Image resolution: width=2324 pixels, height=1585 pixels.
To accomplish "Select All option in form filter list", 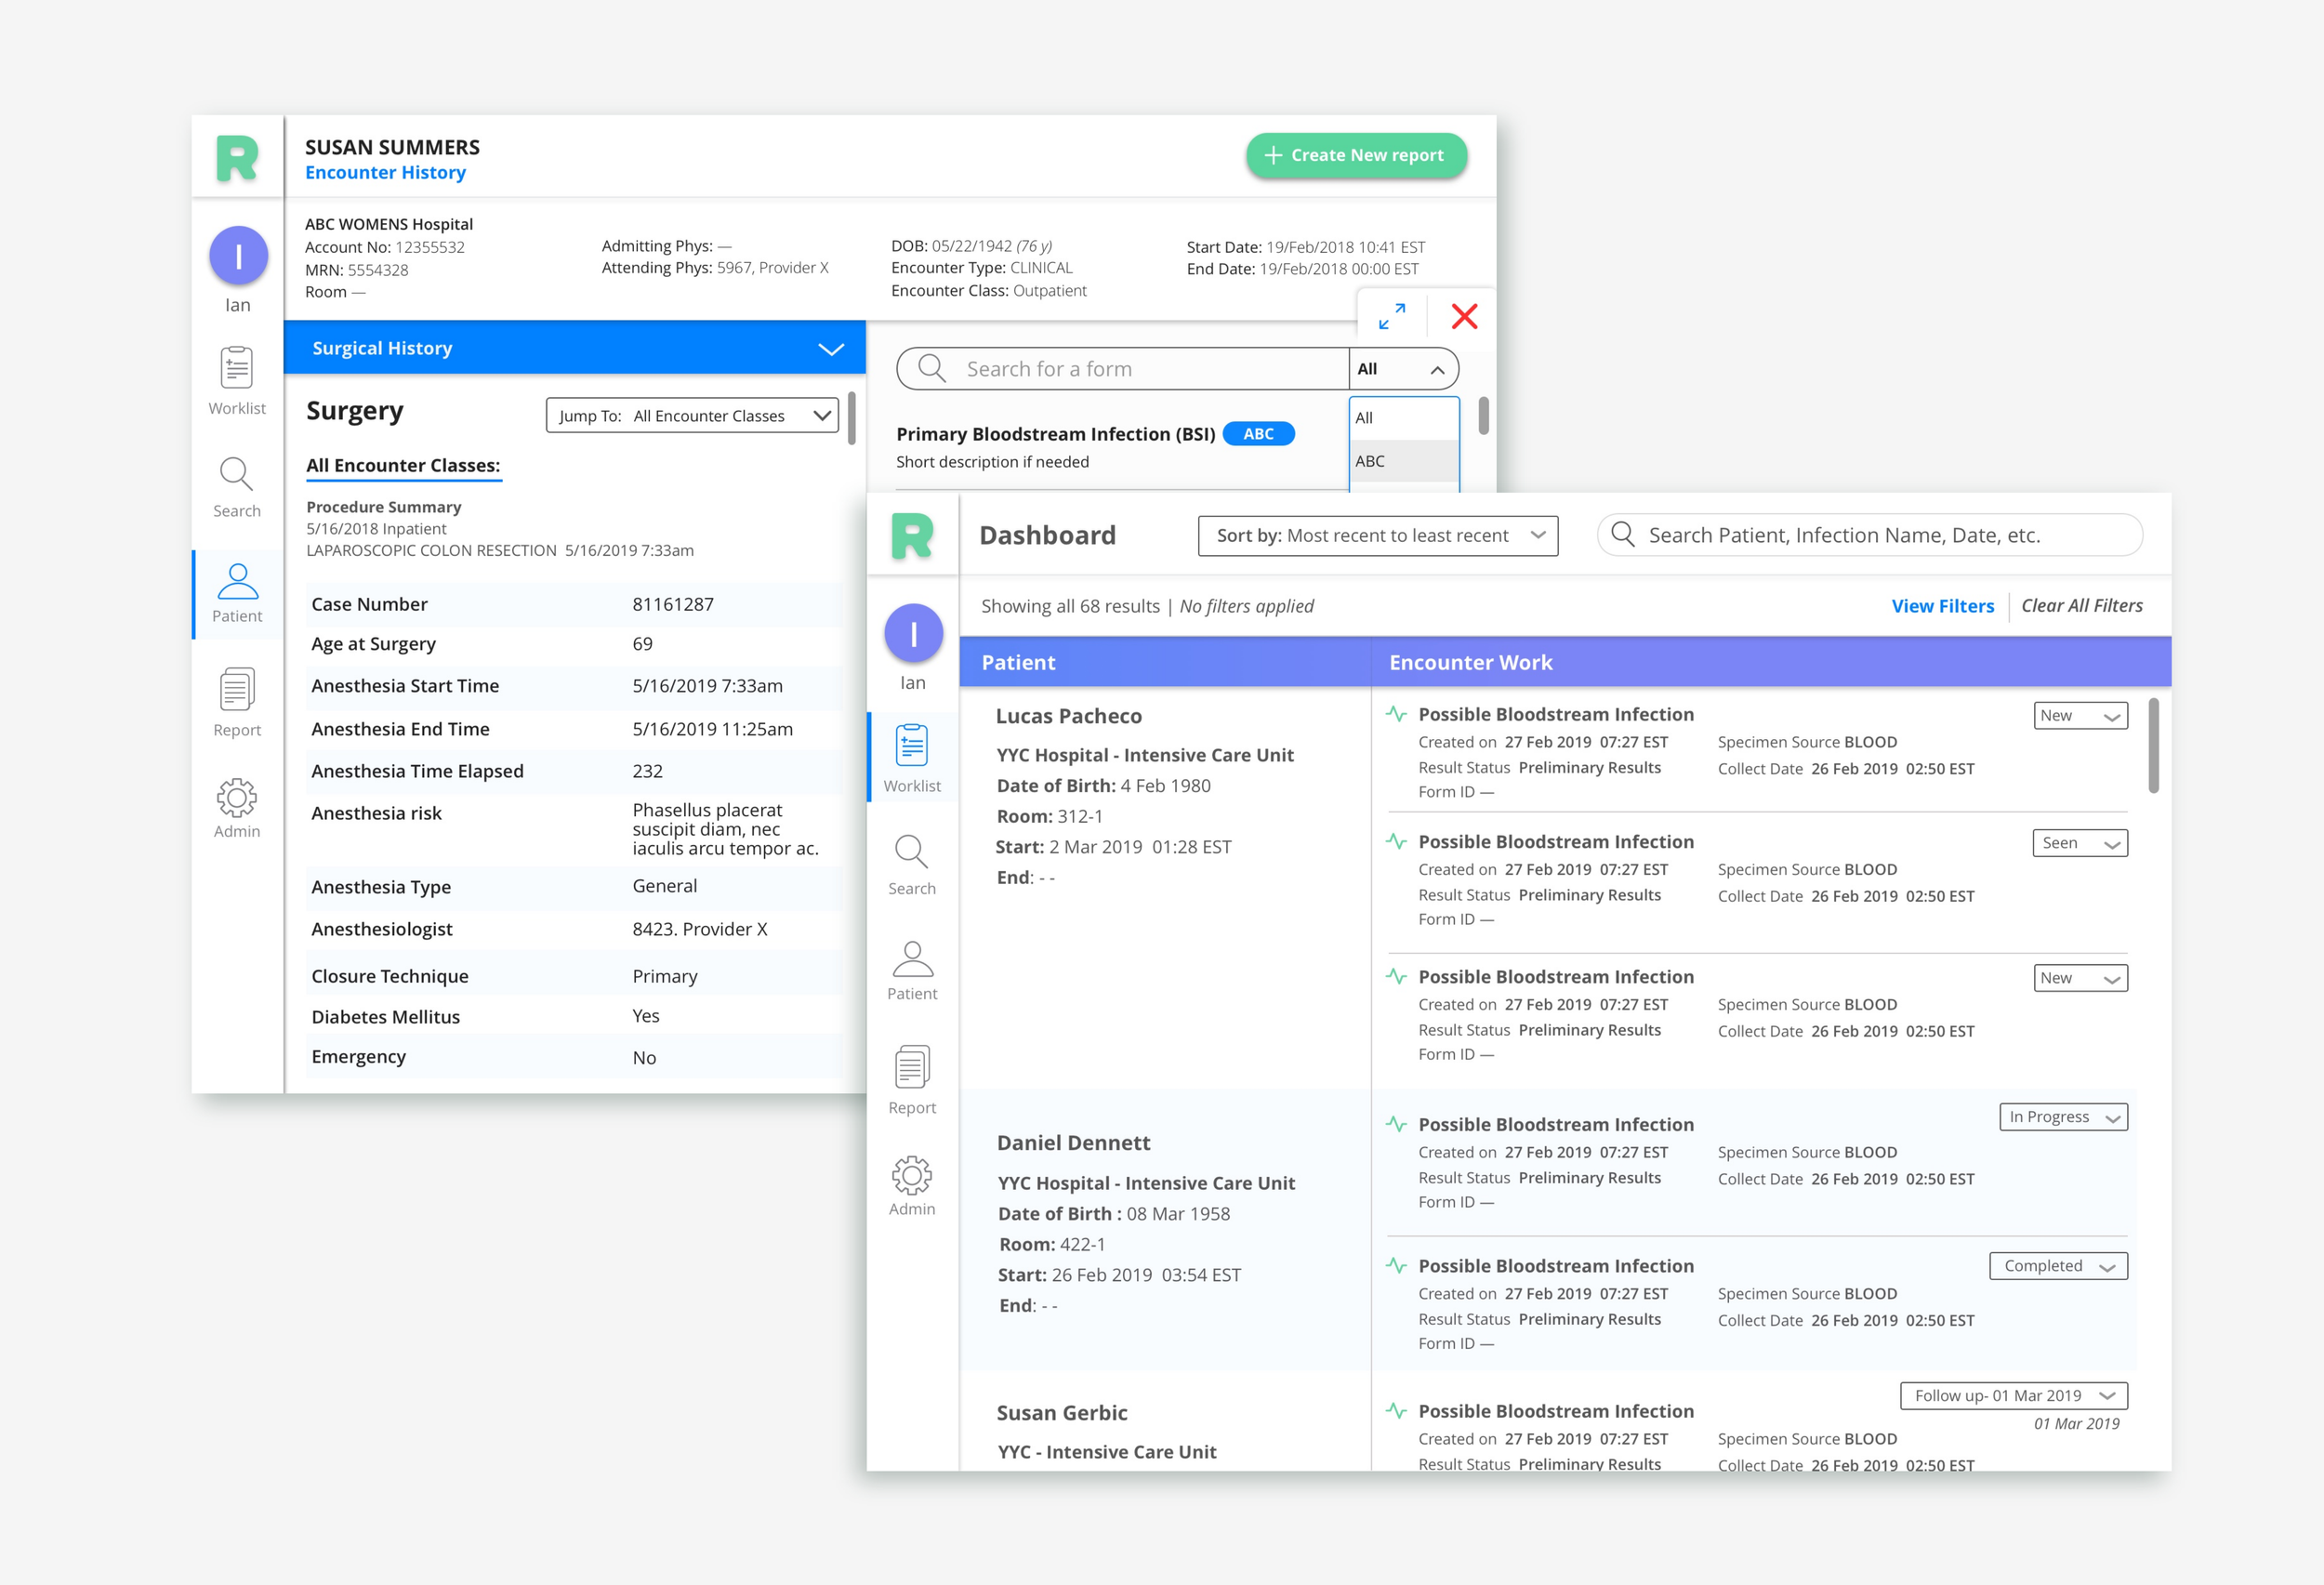I will [x=1403, y=418].
